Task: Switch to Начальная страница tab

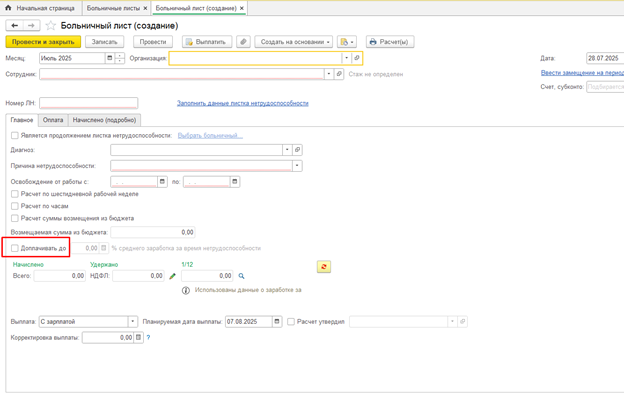Action: [x=41, y=8]
